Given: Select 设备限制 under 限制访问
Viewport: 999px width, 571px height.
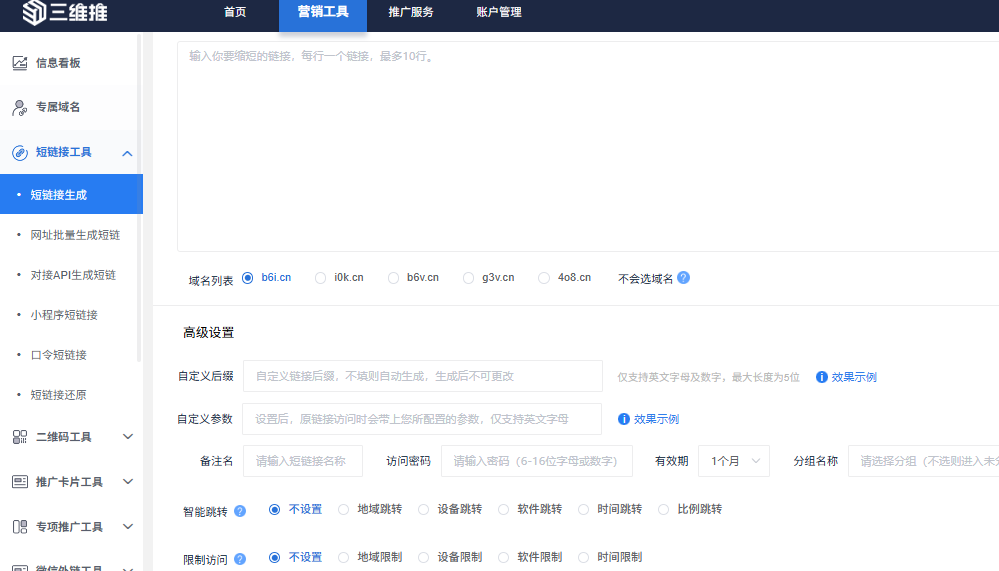Looking at the screenshot, I should pyautogui.click(x=425, y=558).
